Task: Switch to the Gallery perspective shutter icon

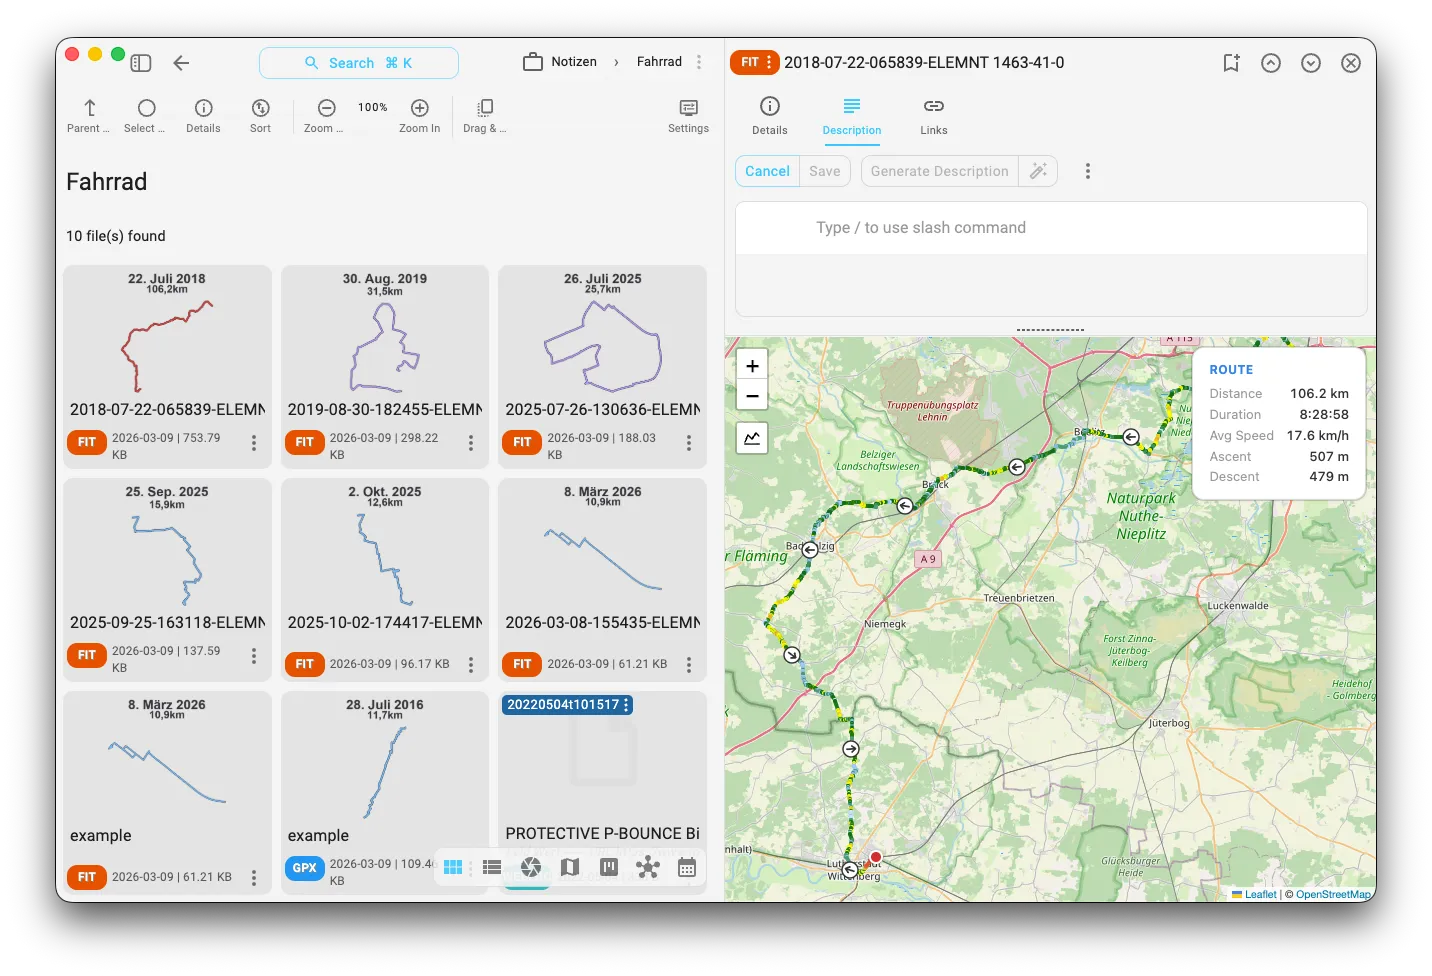Action: [x=531, y=867]
